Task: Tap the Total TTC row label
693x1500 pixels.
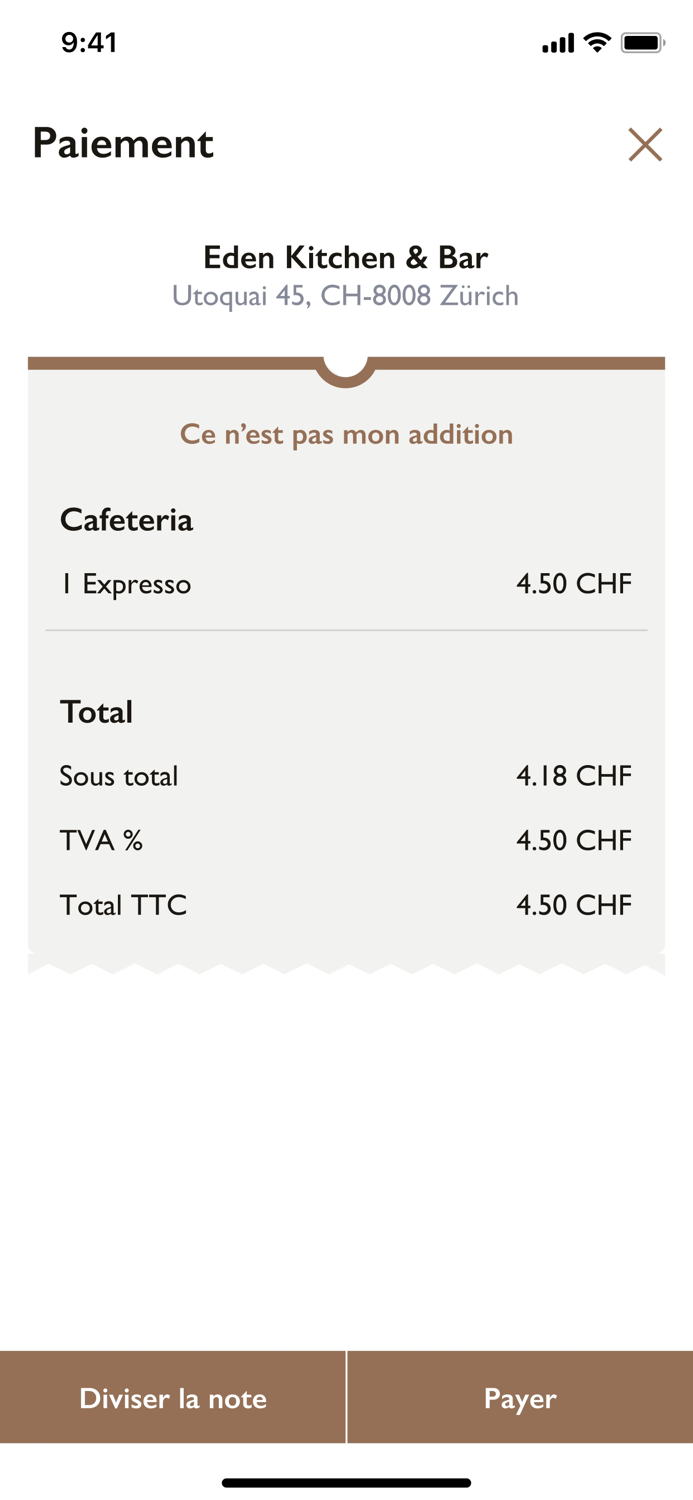Action: tap(123, 906)
